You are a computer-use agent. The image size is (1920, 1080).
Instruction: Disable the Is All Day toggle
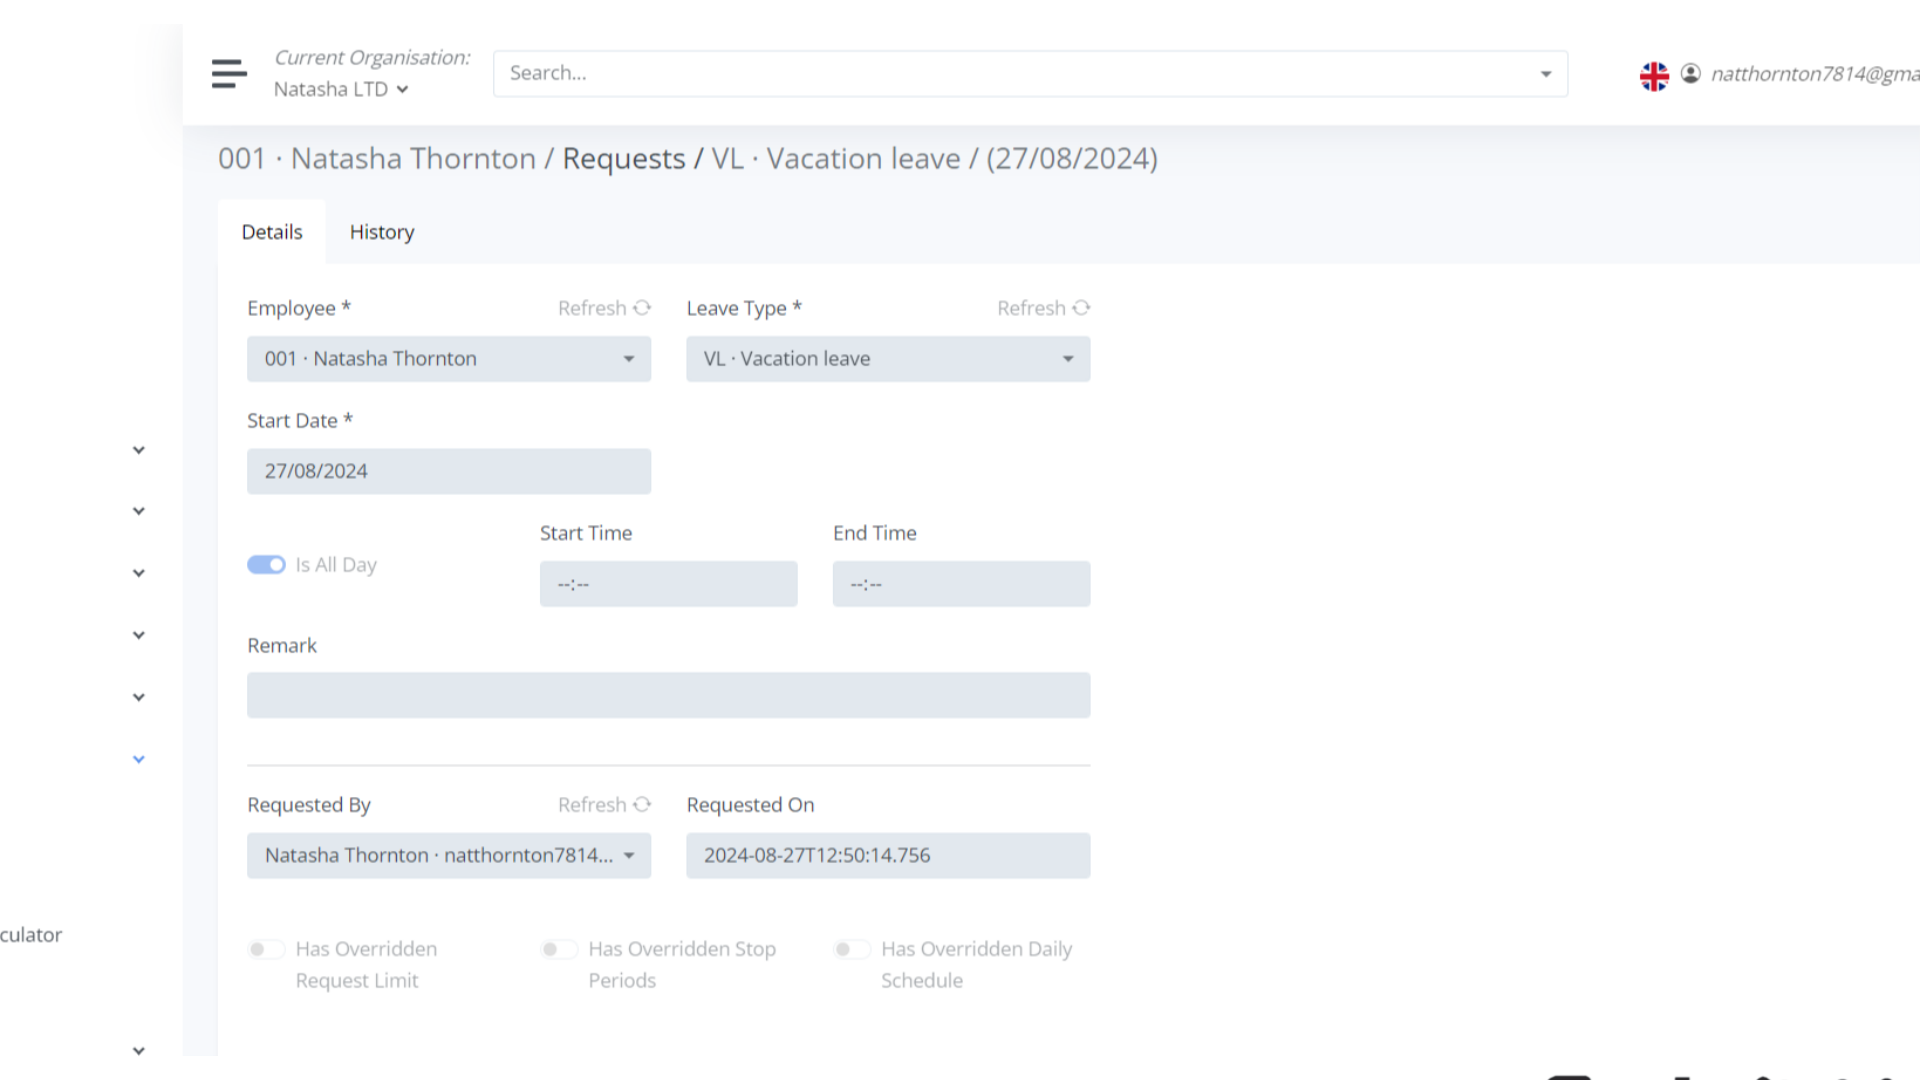point(266,564)
